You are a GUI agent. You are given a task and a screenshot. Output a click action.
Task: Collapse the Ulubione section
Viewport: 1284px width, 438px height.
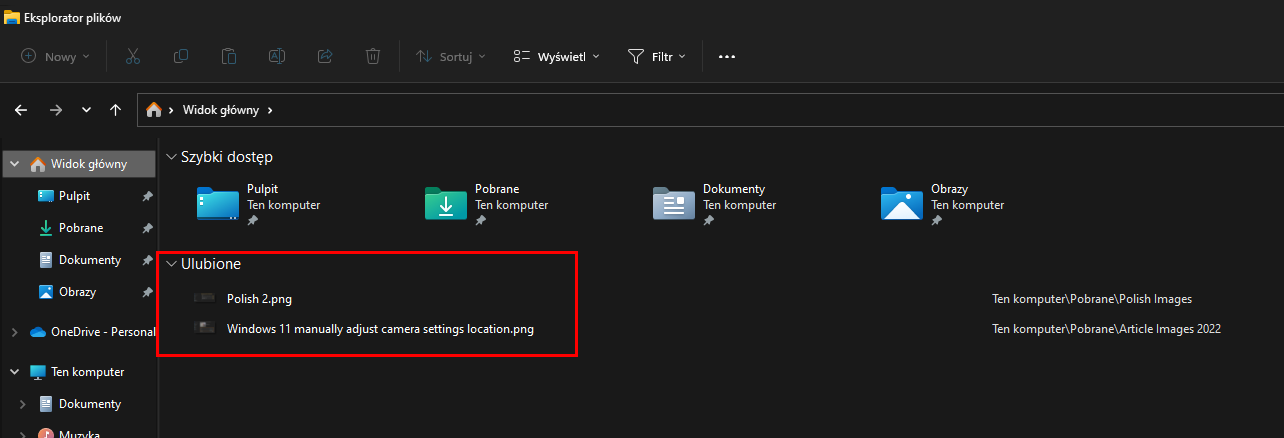172,264
